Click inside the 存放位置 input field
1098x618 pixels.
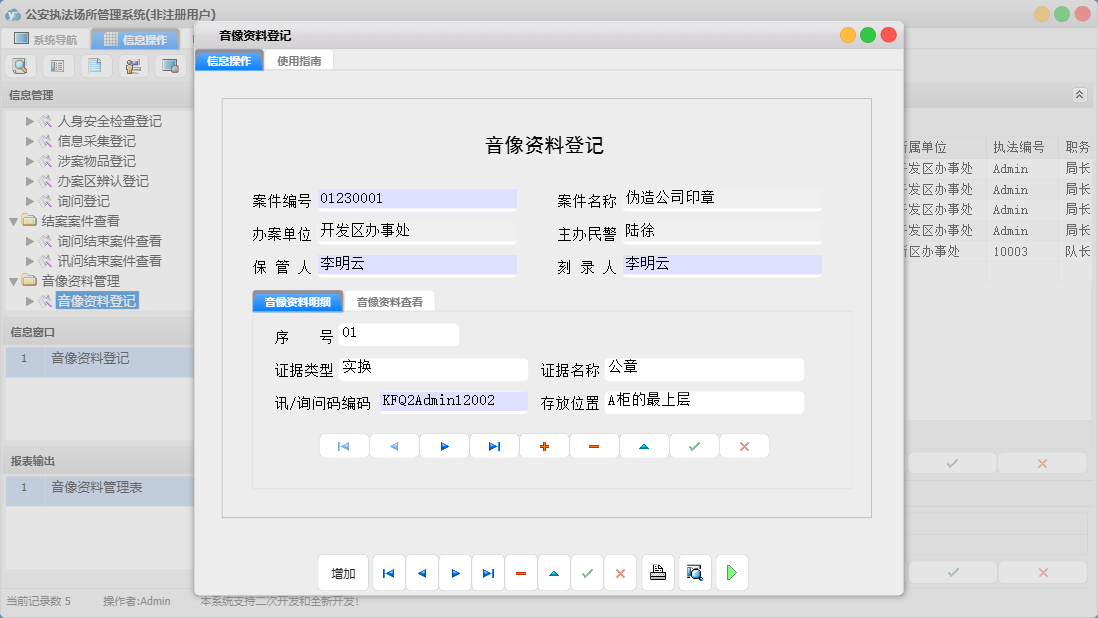tap(704, 402)
